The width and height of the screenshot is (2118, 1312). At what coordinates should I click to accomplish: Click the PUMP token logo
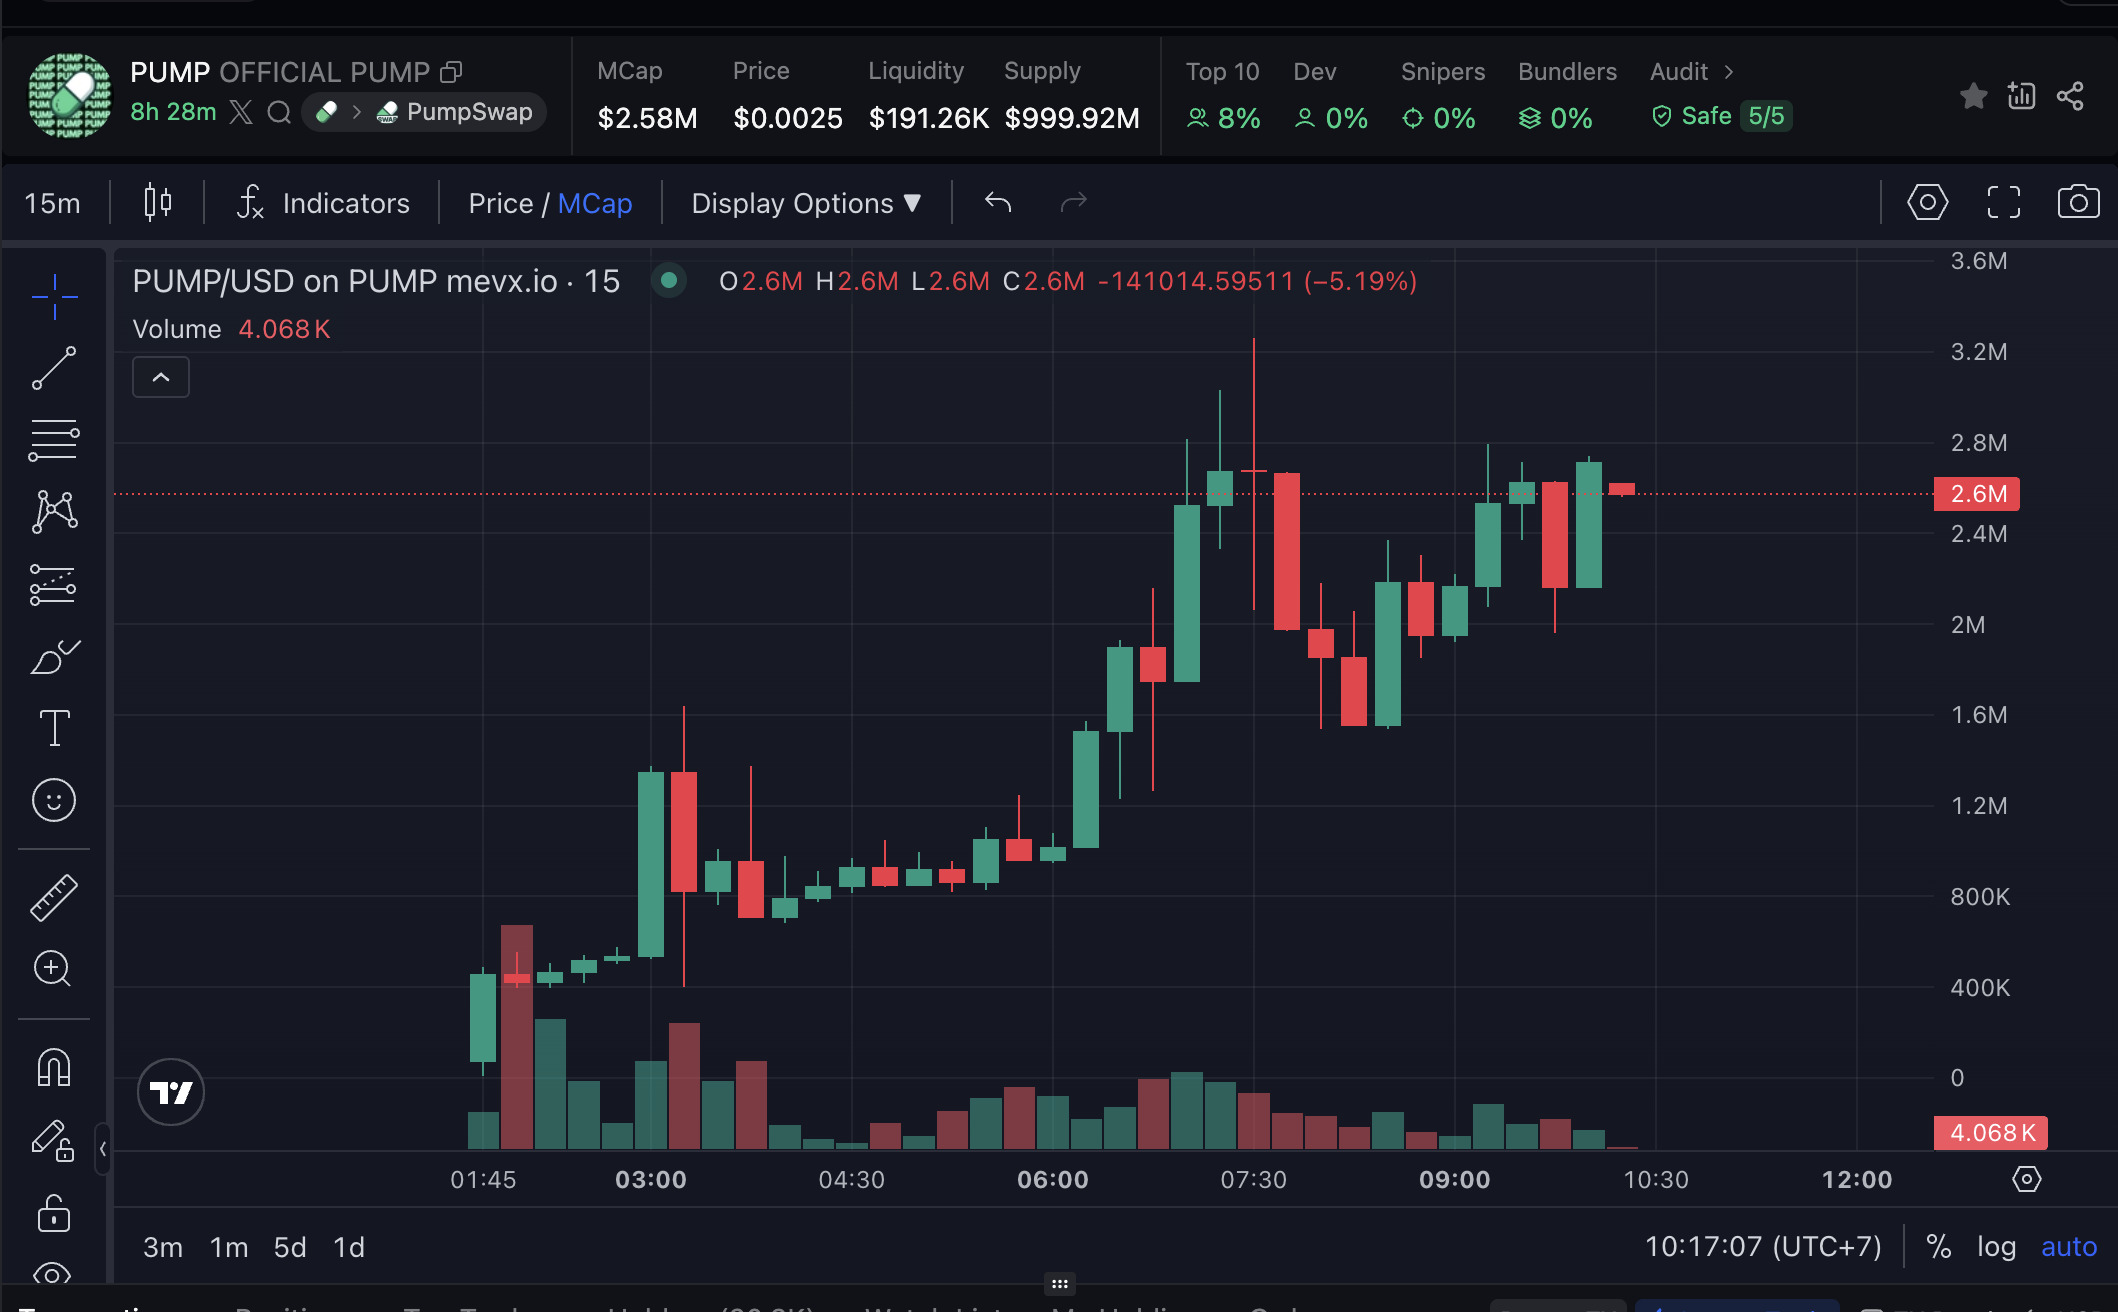pos(69,96)
